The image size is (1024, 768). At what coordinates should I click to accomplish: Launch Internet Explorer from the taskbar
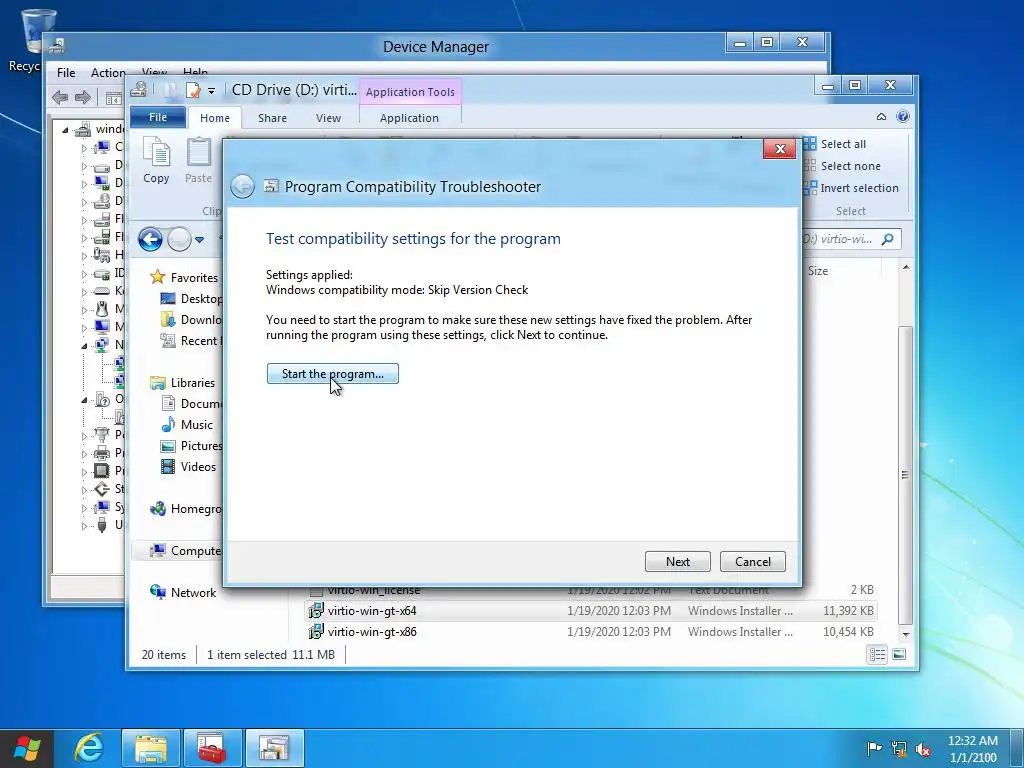(88, 748)
